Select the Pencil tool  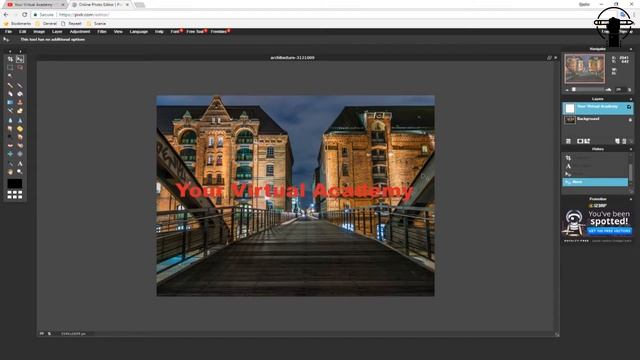click(x=10, y=85)
